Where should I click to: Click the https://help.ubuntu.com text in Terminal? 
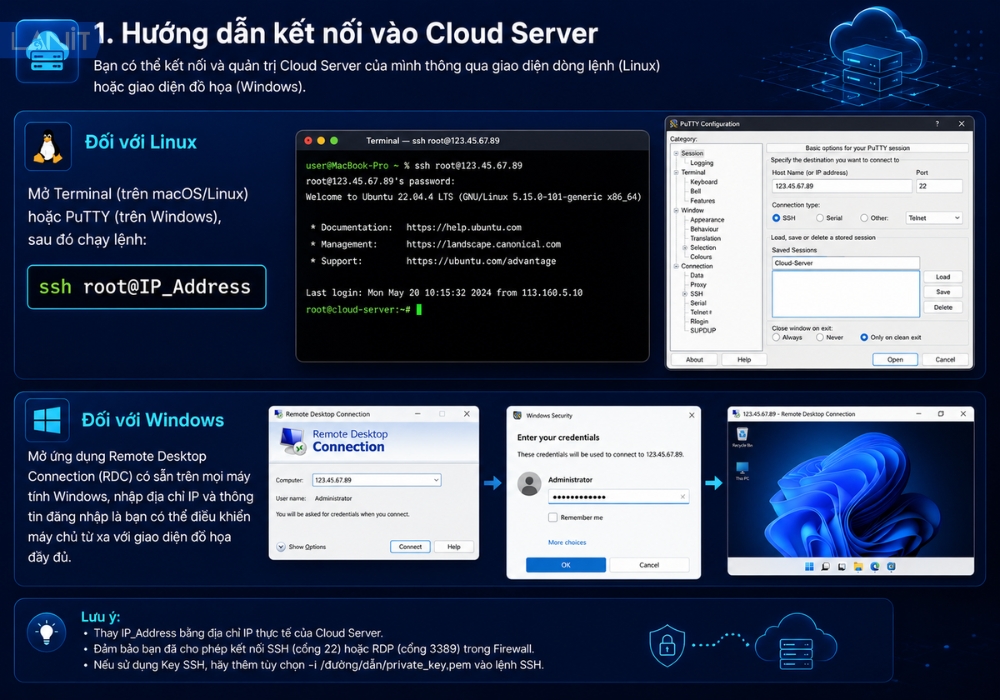[464, 228]
